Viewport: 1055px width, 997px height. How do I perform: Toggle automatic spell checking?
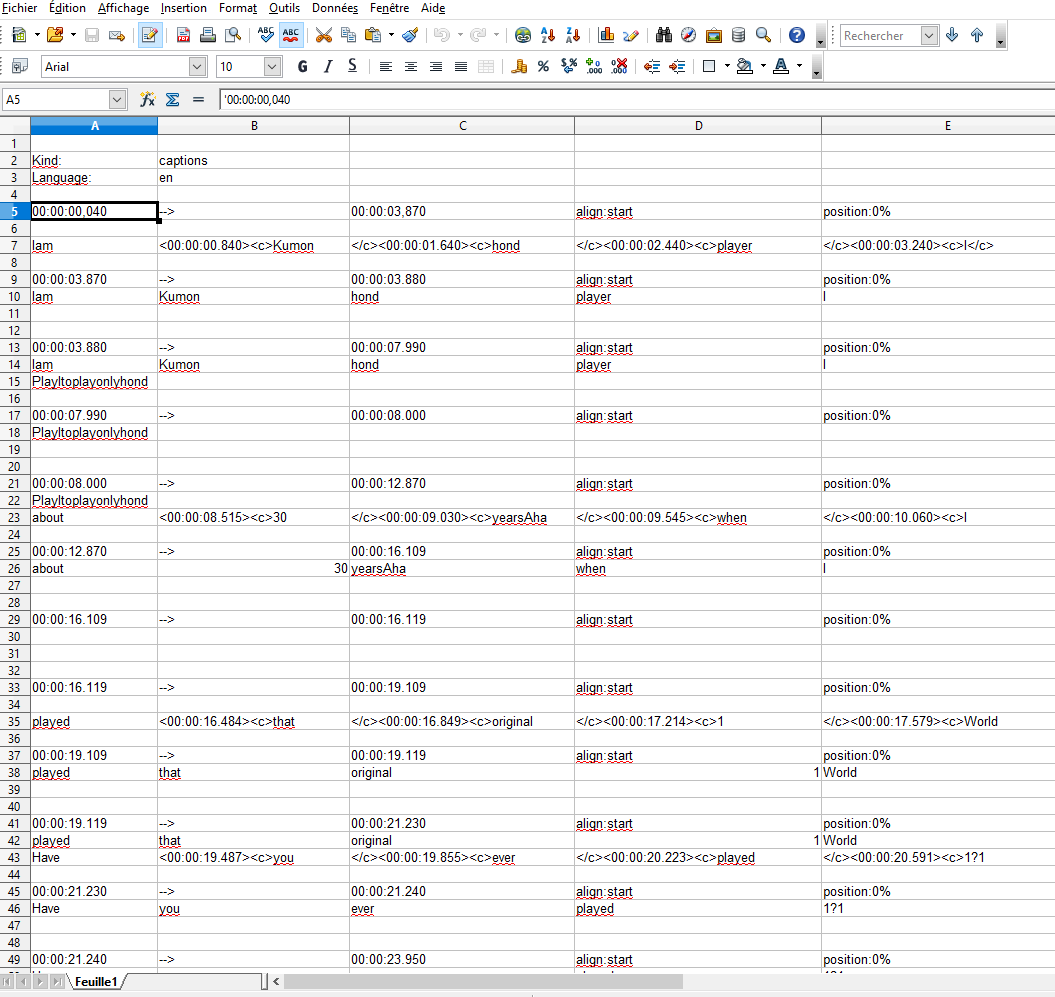[x=291, y=35]
